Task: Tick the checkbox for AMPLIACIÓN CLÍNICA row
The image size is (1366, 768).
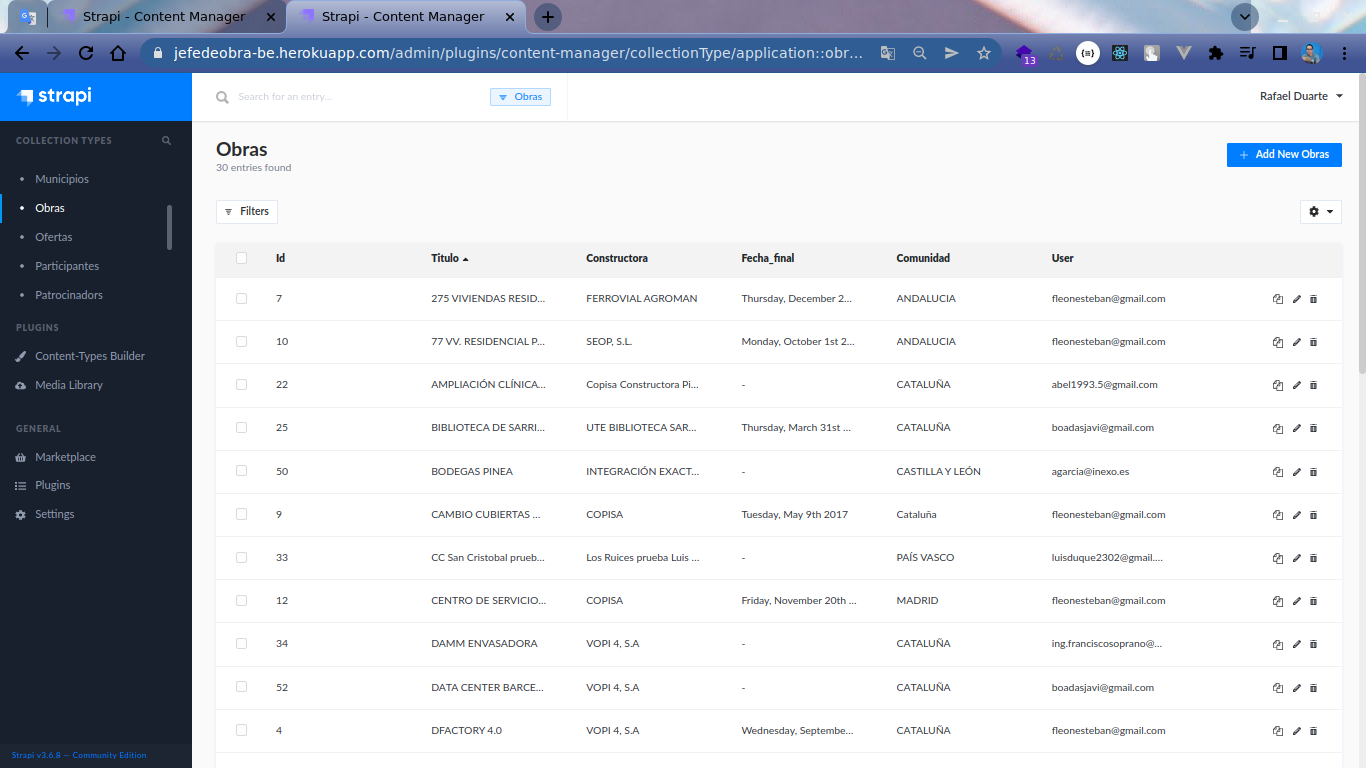Action: pyautogui.click(x=241, y=384)
